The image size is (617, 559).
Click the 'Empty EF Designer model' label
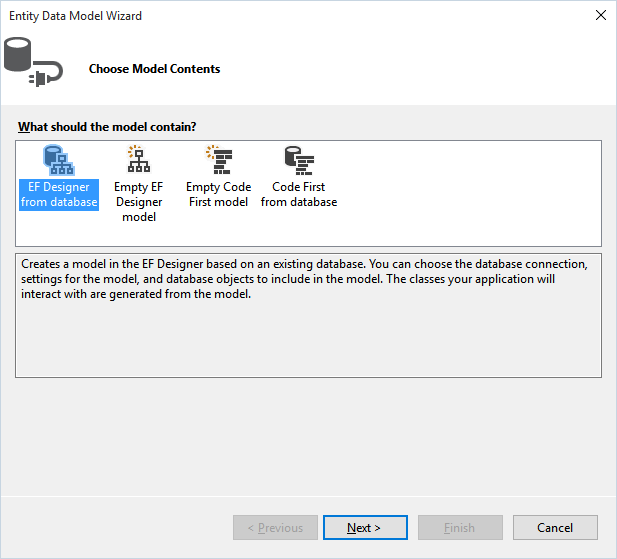click(x=139, y=202)
